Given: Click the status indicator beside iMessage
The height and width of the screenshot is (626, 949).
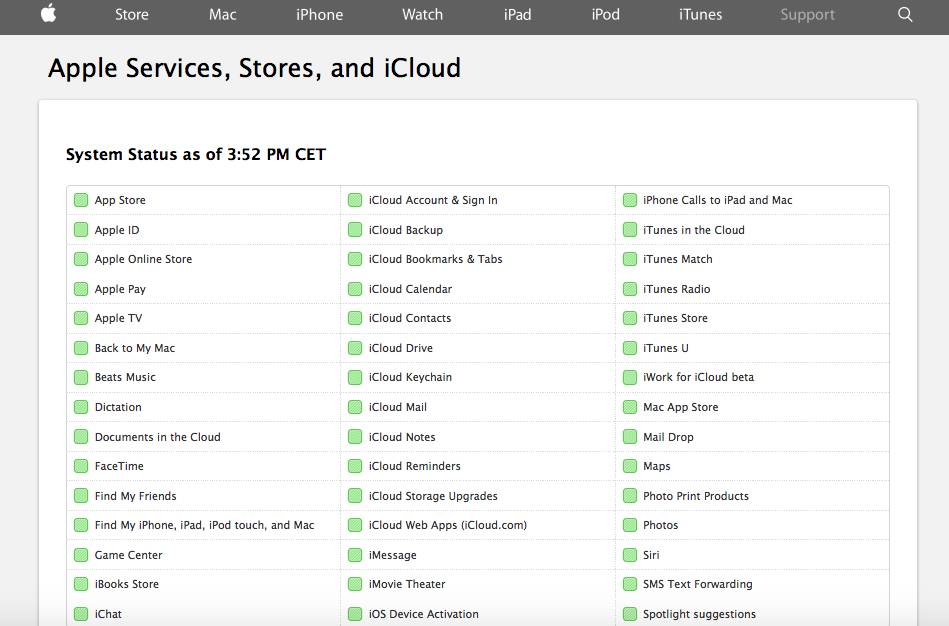Looking at the screenshot, I should click(x=355, y=555).
